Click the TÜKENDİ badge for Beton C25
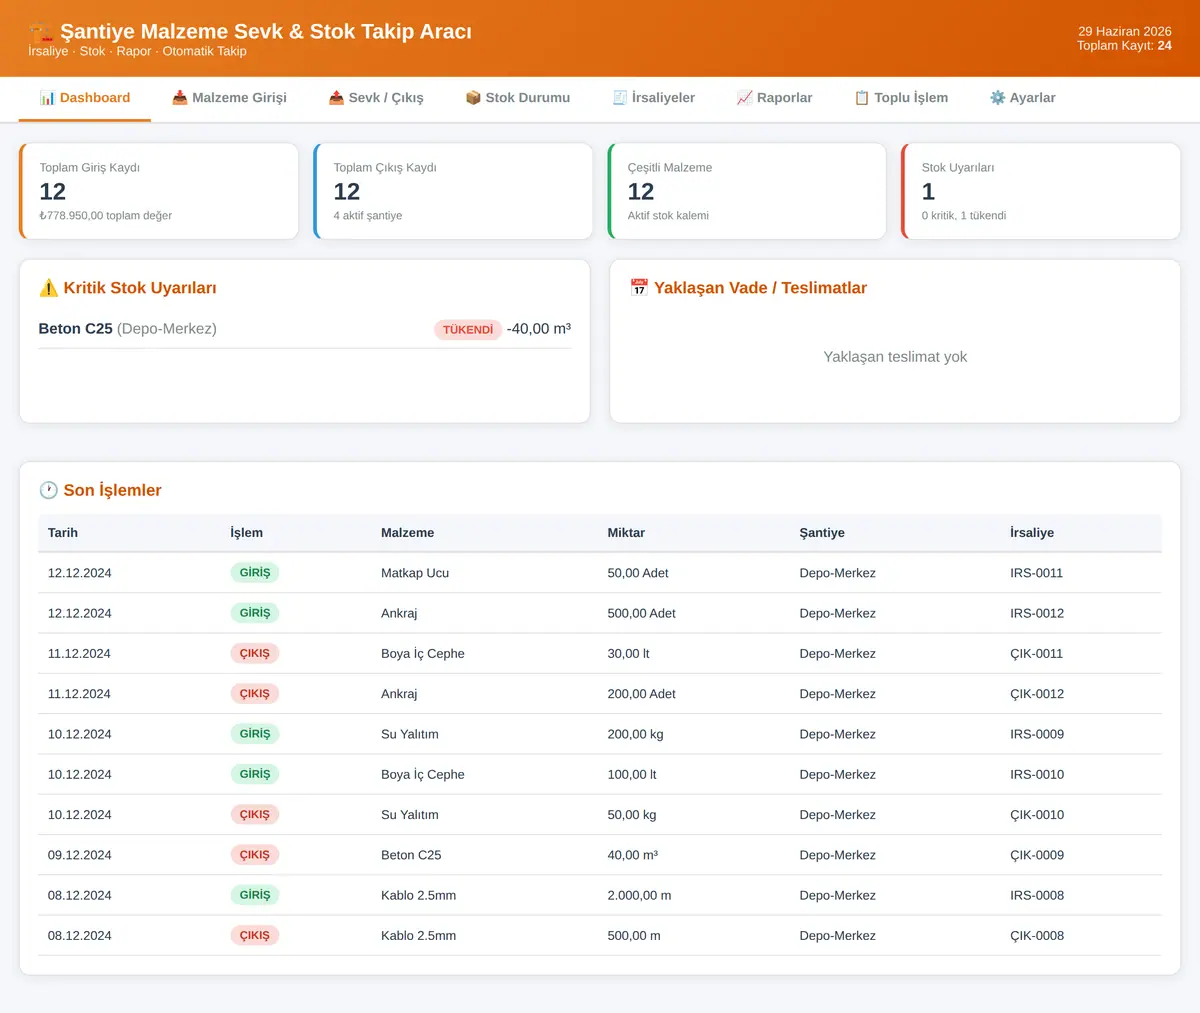1200x1013 pixels. coord(468,329)
